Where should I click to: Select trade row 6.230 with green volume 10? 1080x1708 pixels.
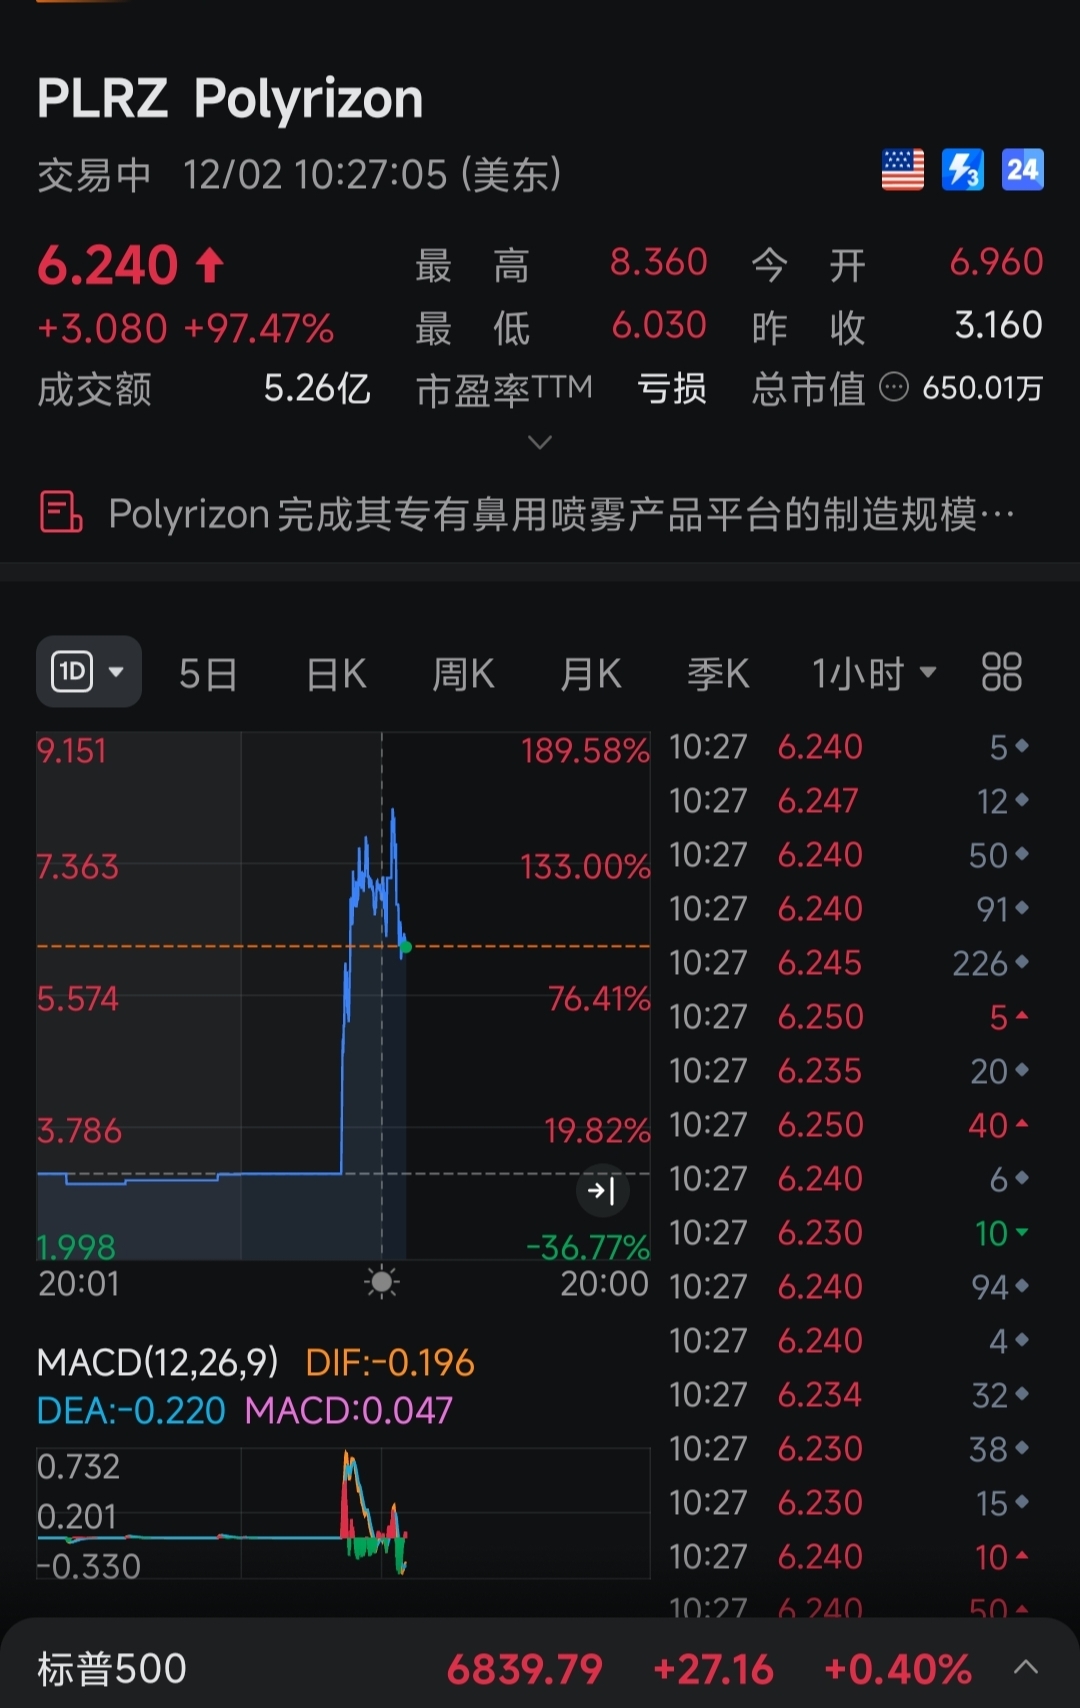(x=849, y=1233)
